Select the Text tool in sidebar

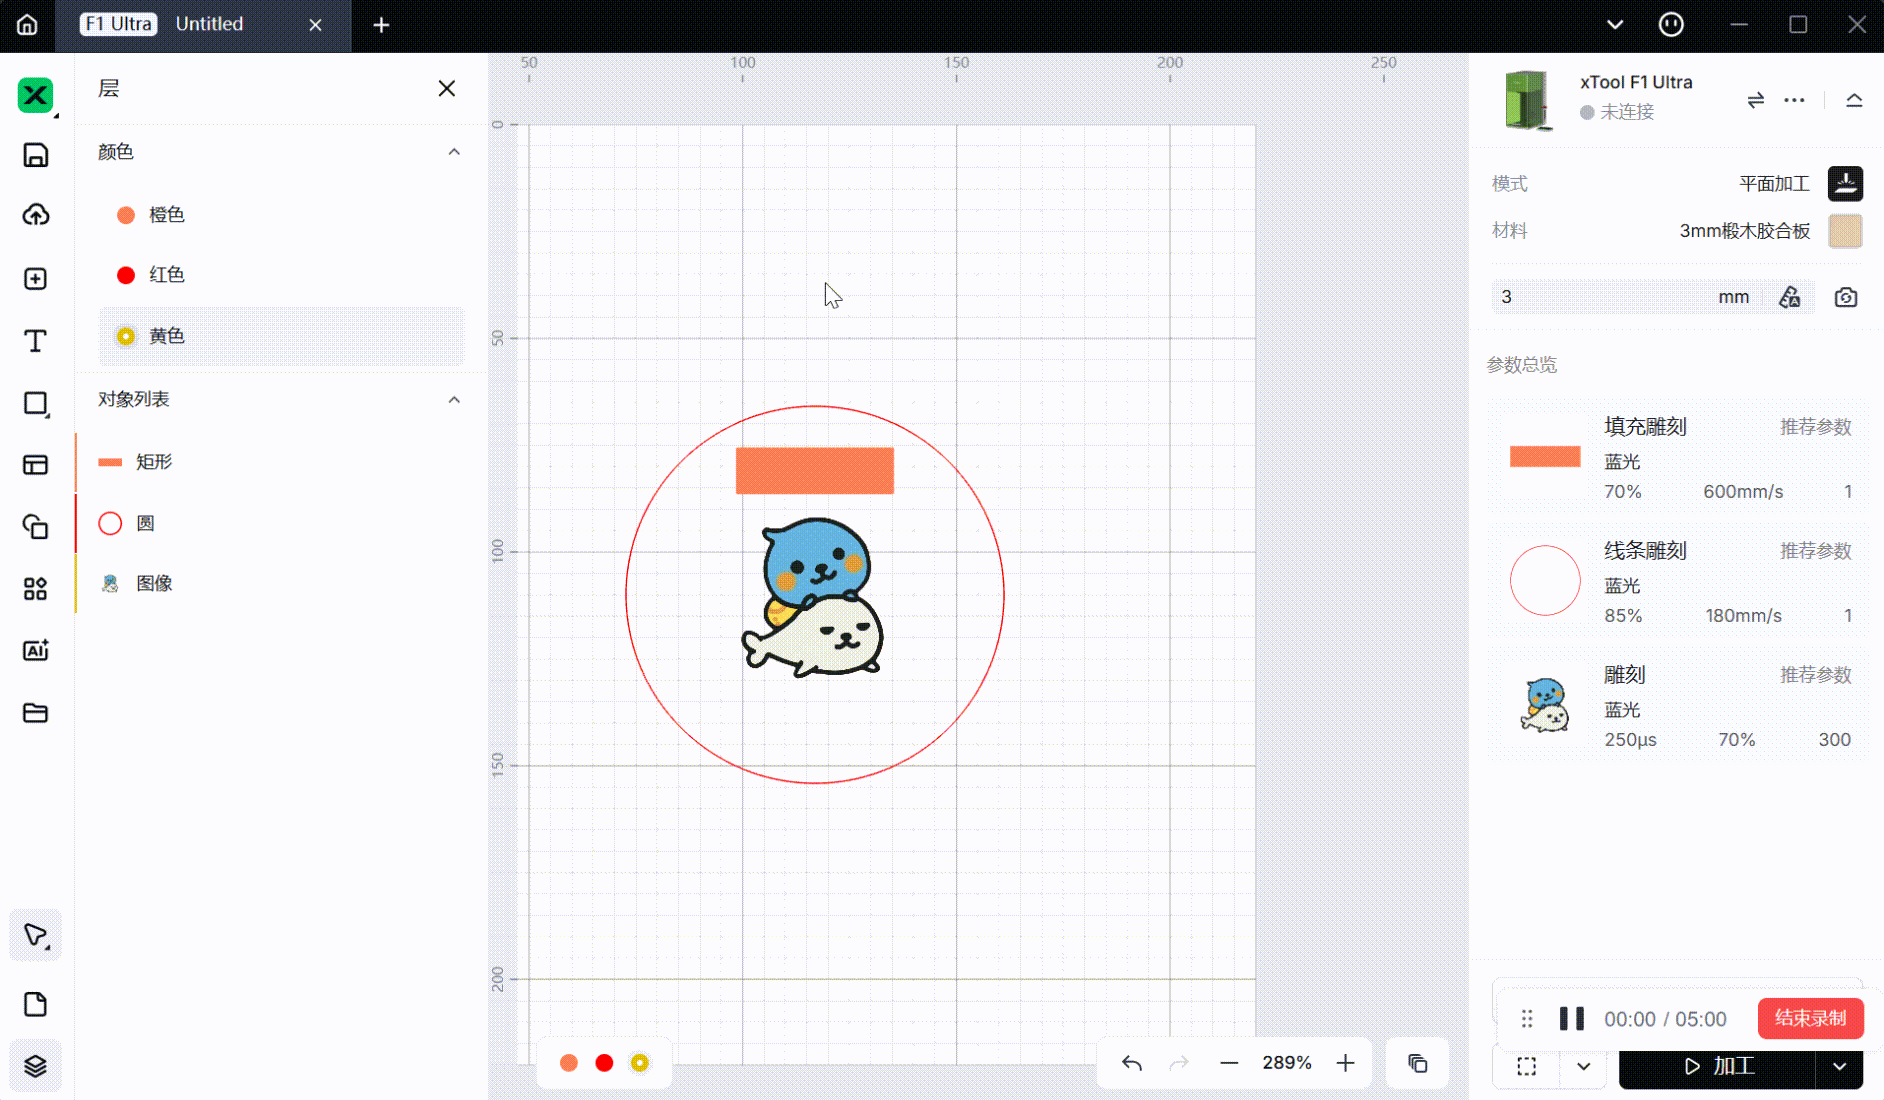(35, 341)
